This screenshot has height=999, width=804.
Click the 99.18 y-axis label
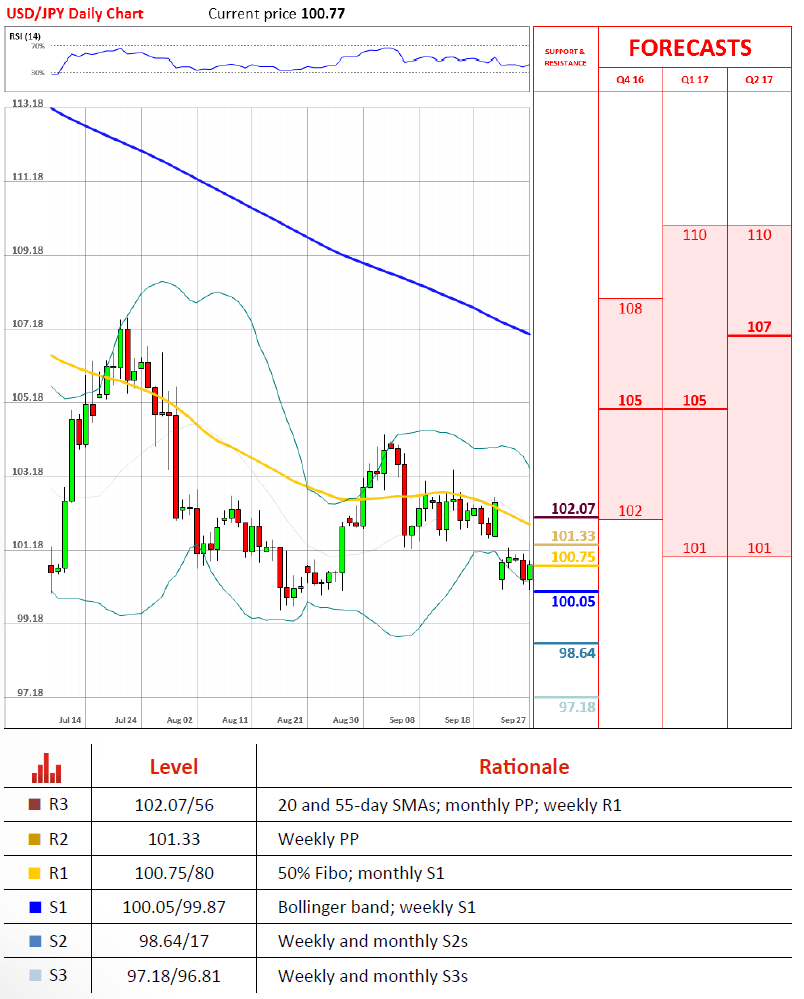click(x=30, y=619)
